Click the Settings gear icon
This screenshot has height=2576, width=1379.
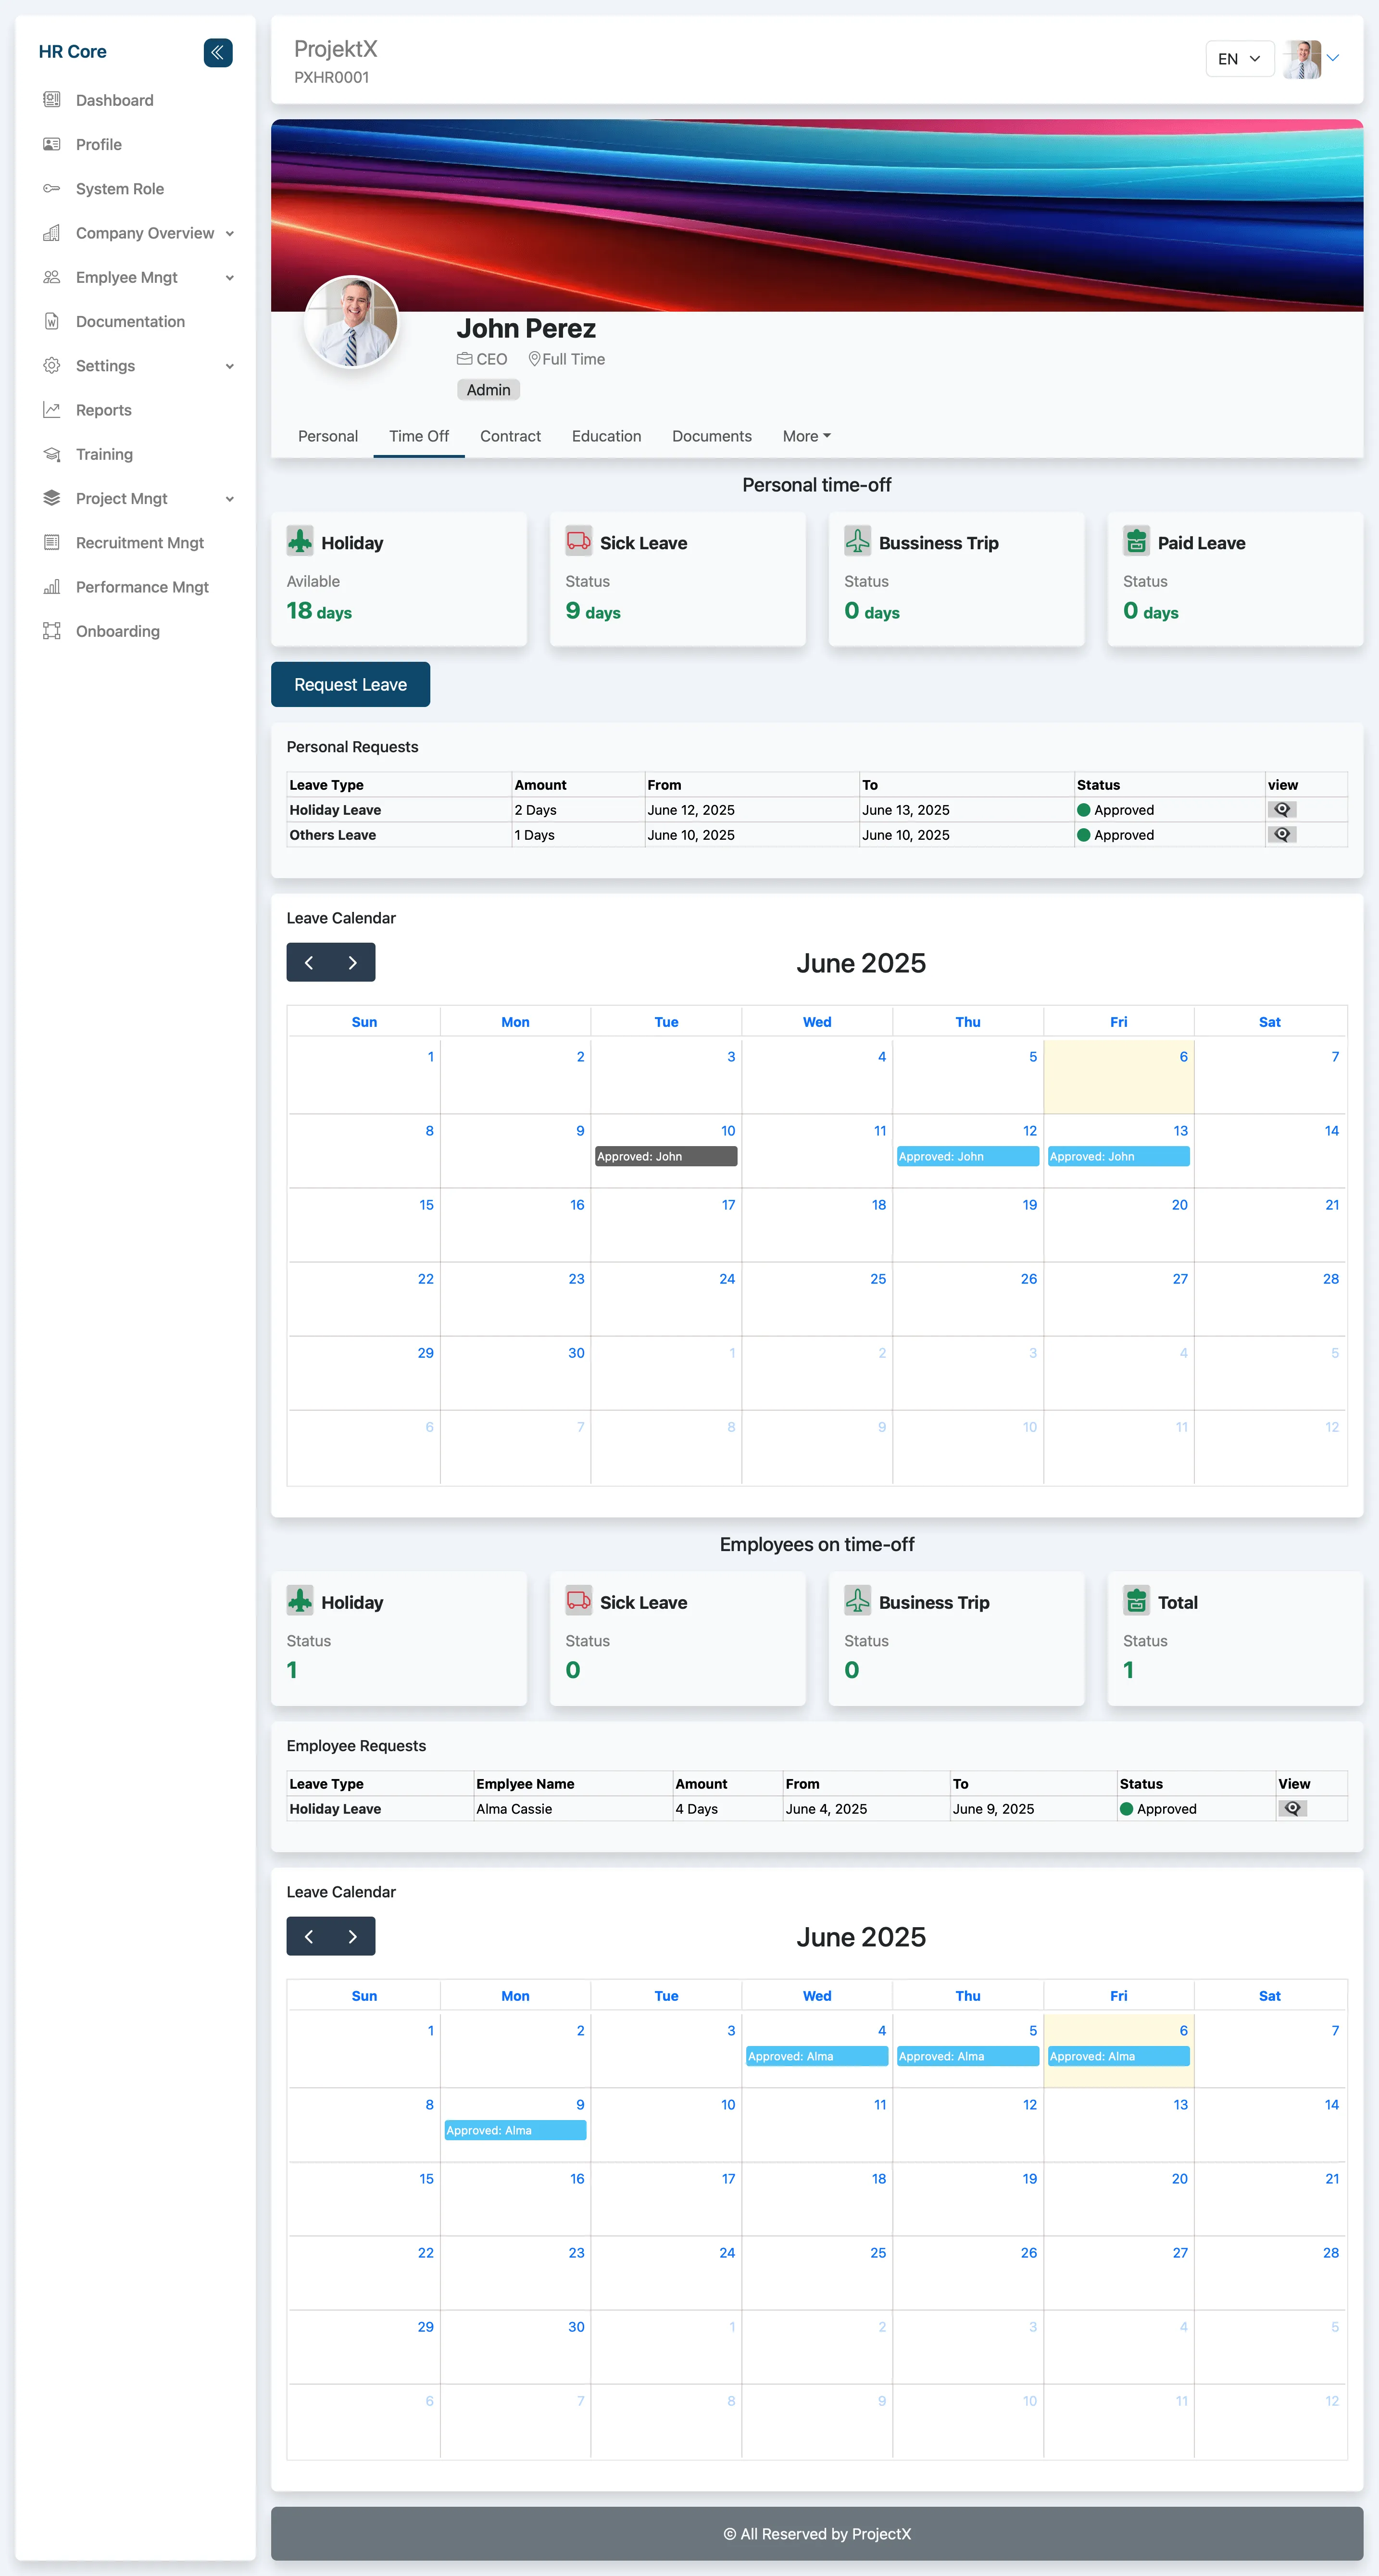click(x=51, y=366)
